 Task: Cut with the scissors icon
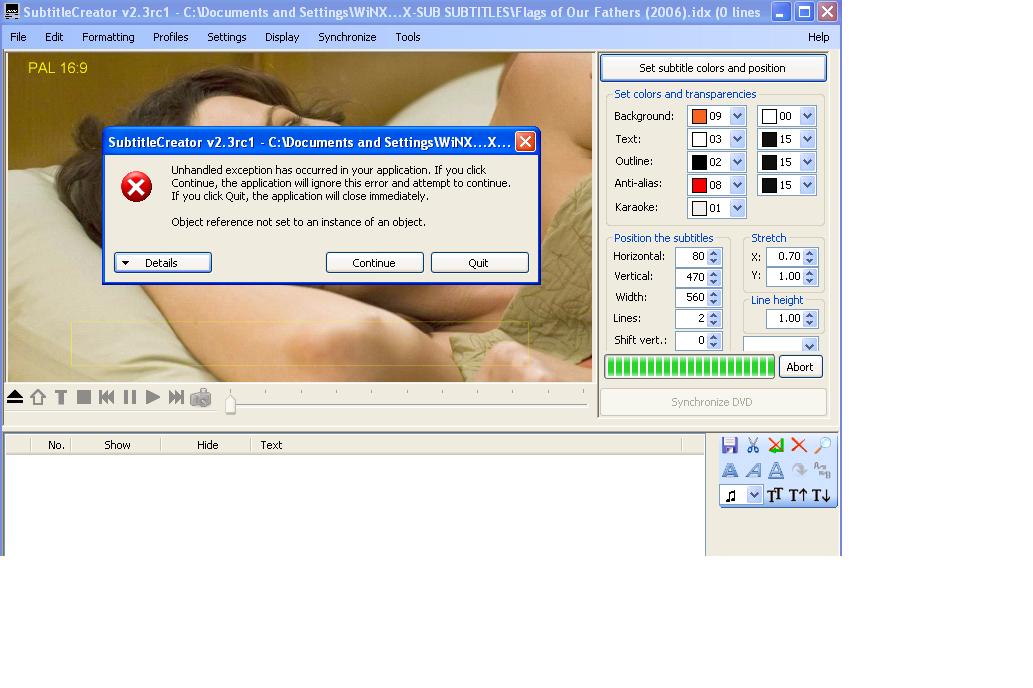[753, 445]
